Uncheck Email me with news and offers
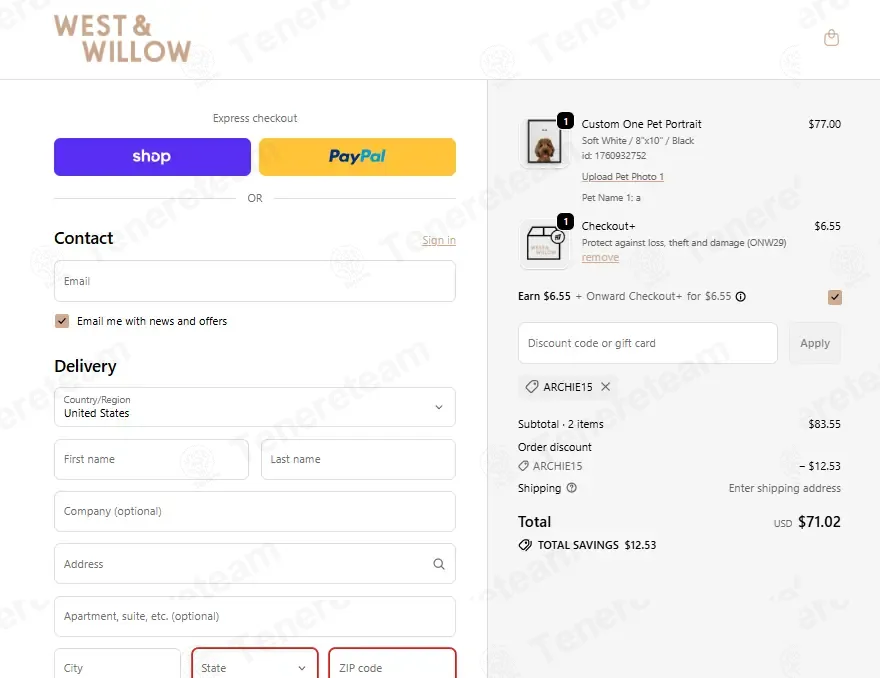 click(62, 321)
